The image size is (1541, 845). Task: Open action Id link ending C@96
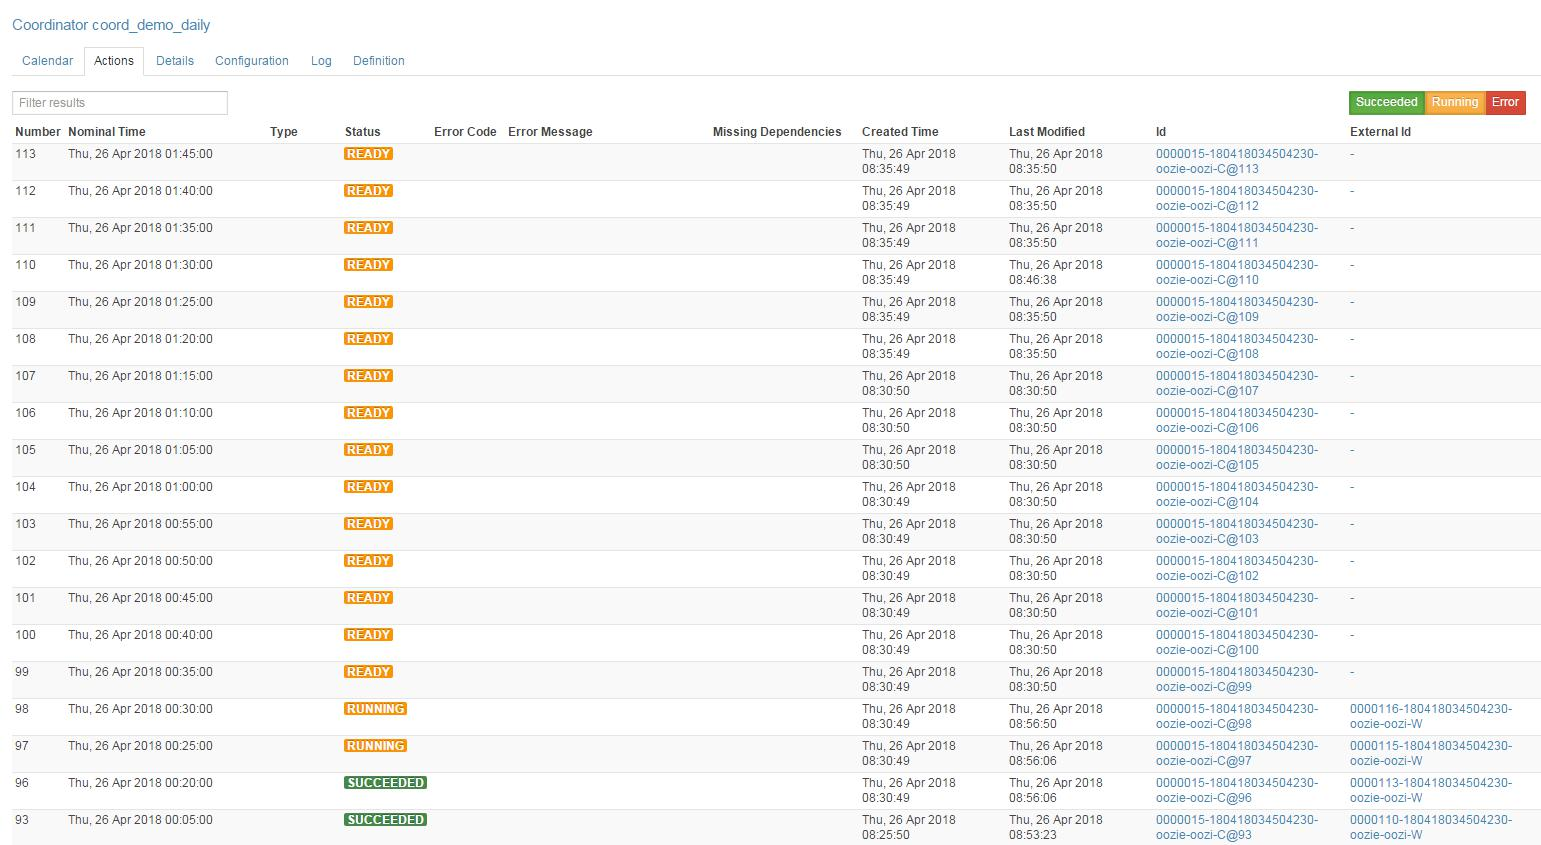(1237, 791)
